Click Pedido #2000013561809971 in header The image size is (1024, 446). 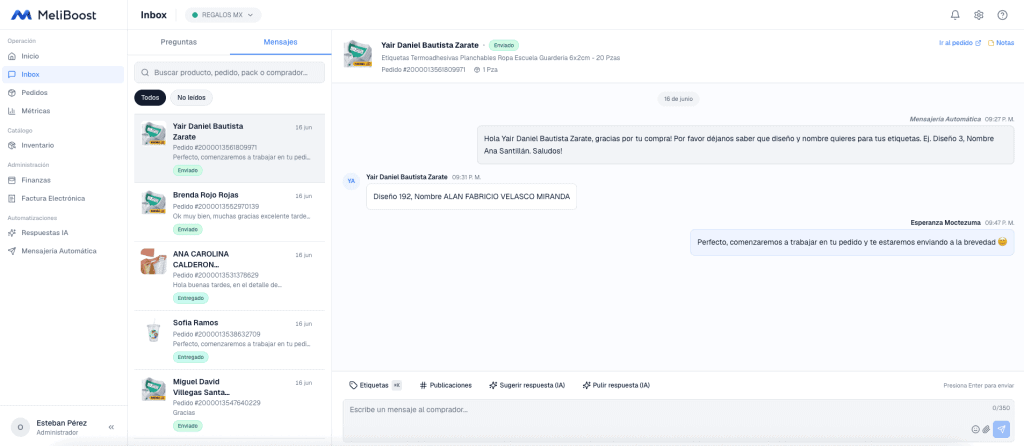coord(423,69)
